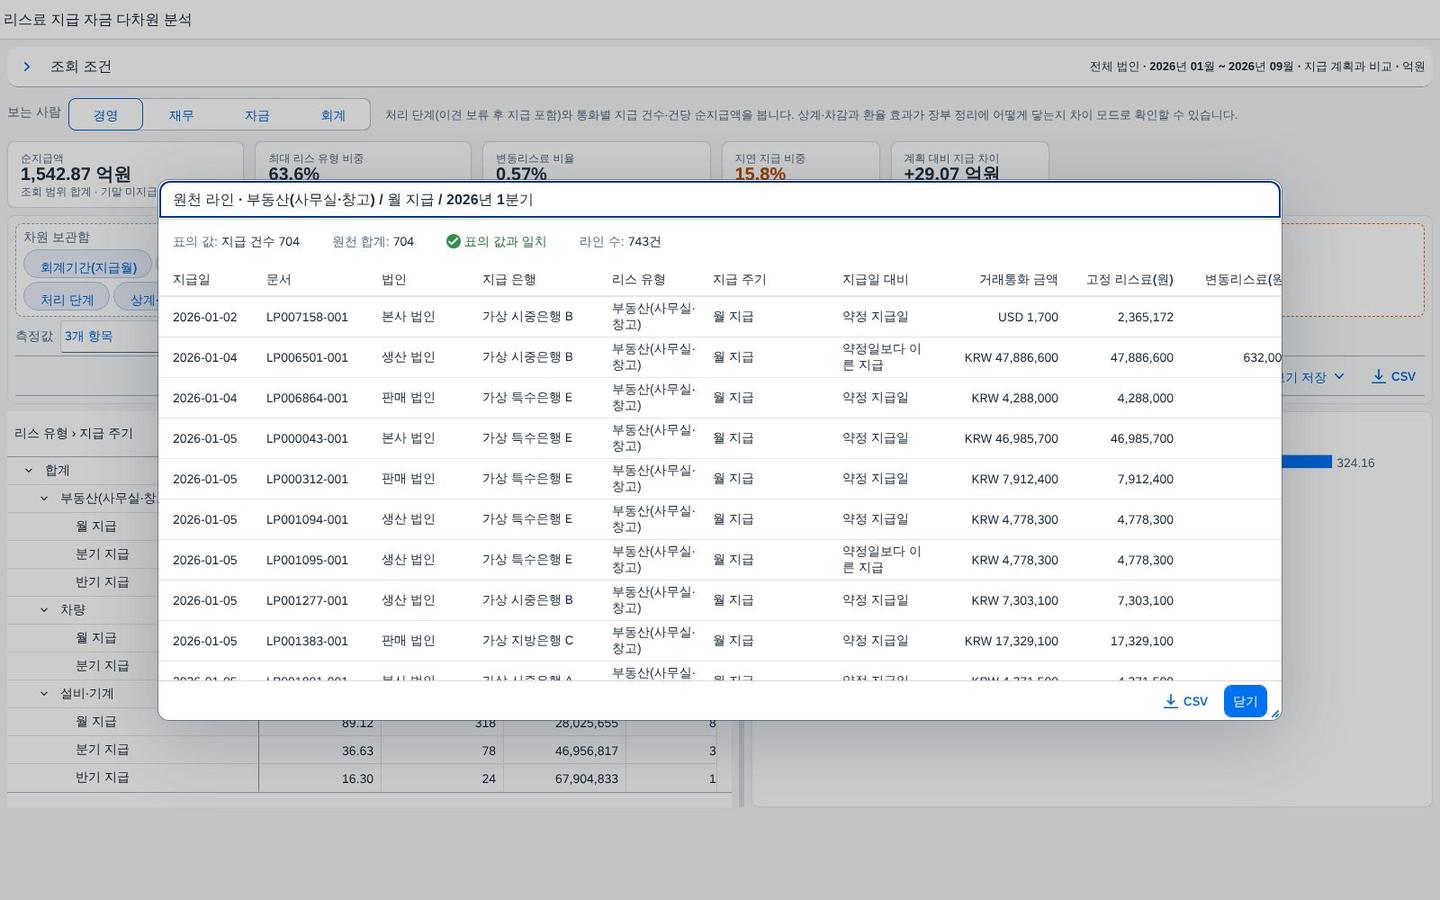Viewport: 1440px width, 900px height.
Task: Open the 자금 viewer tab
Action: pos(257,115)
